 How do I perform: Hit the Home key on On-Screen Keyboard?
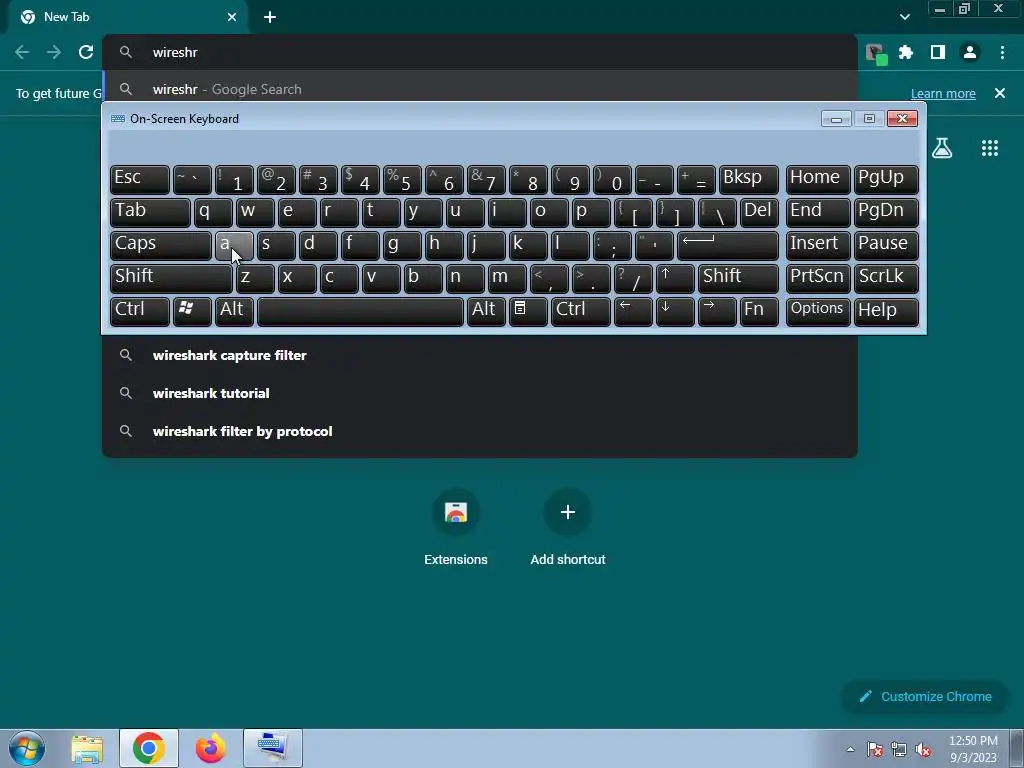point(818,179)
